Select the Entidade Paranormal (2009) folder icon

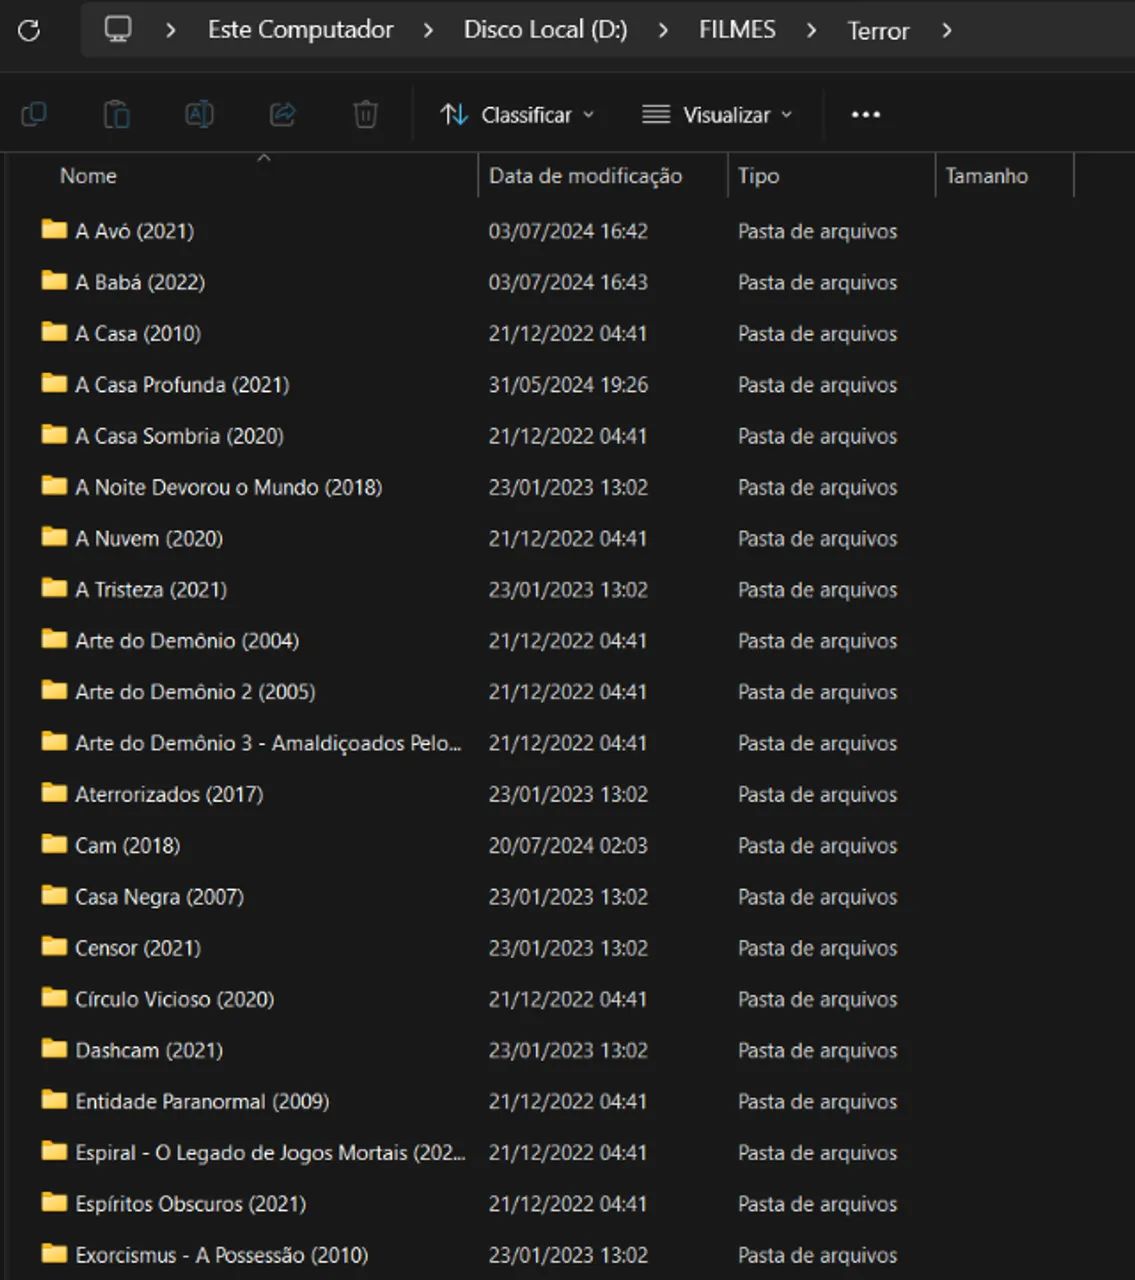click(54, 1101)
